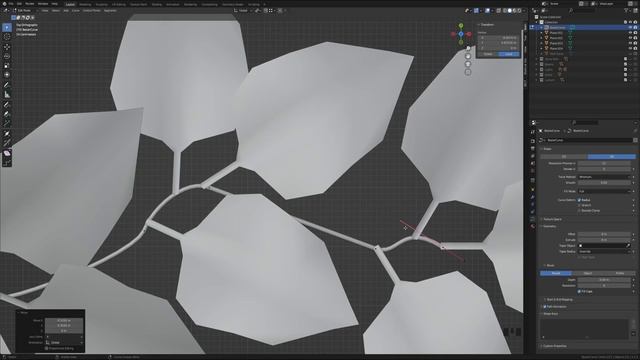Open Fill Mode dropdown

point(604,191)
